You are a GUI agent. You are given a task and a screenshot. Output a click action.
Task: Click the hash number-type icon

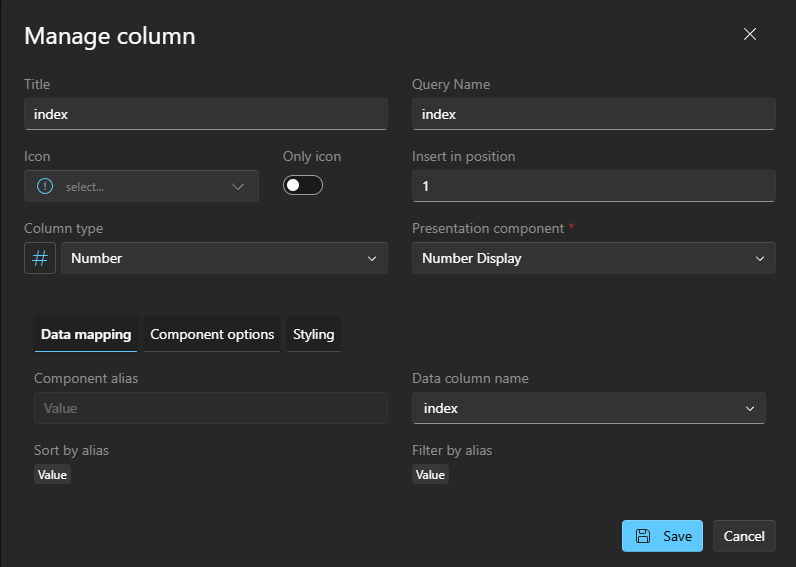tap(40, 258)
